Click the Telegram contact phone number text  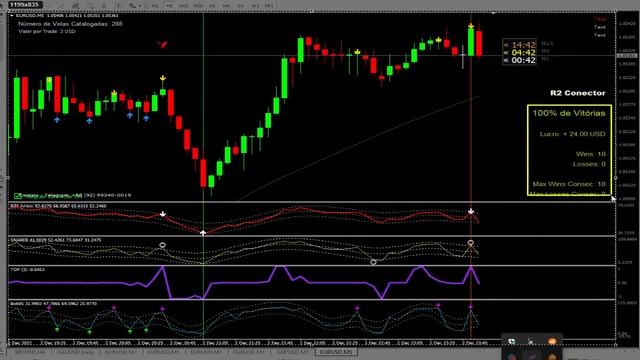pos(107,195)
